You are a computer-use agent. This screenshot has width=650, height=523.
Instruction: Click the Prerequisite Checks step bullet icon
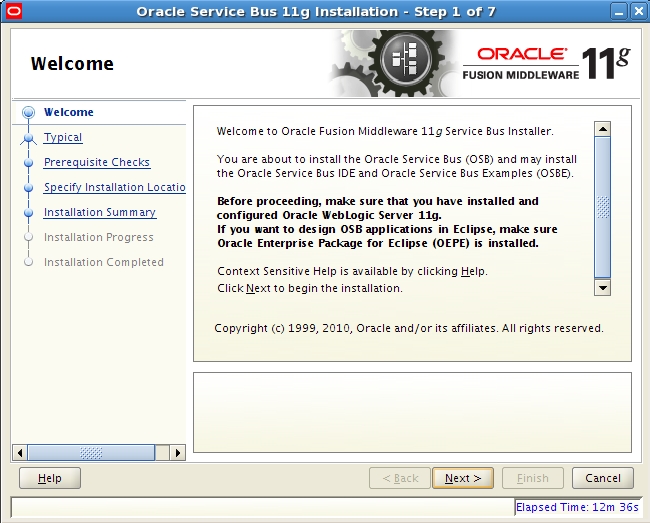(28, 163)
